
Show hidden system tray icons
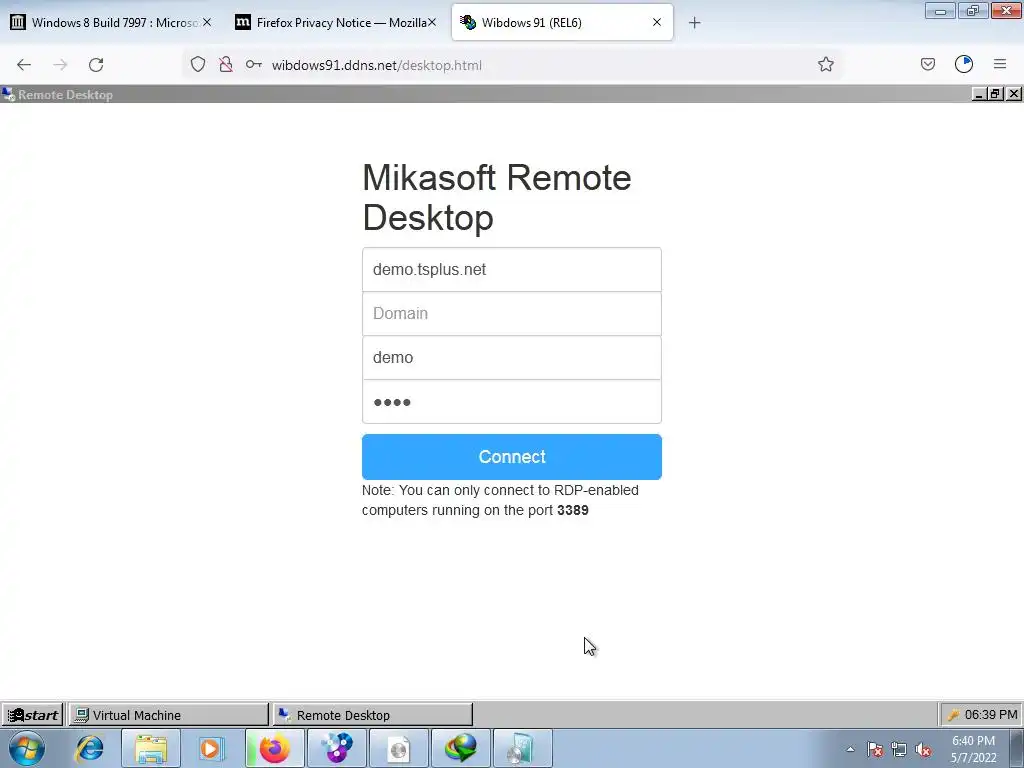(850, 749)
